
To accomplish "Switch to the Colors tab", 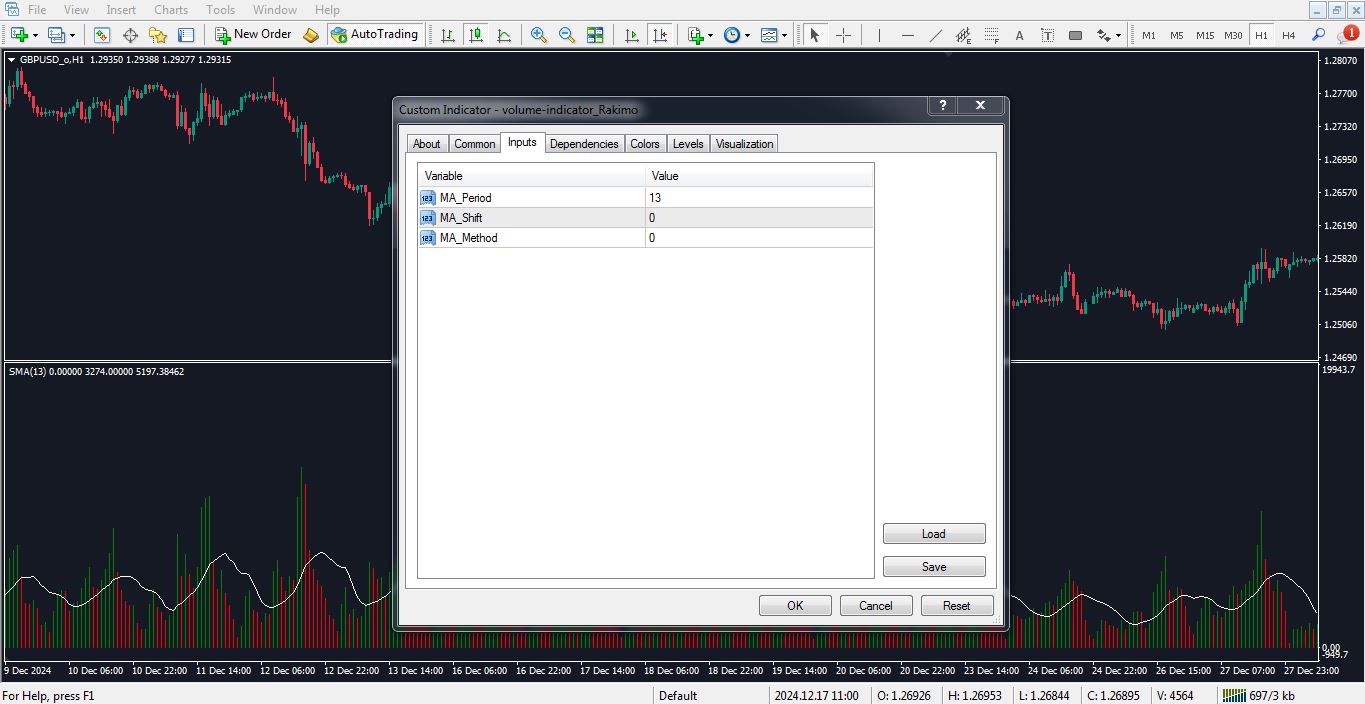I will 645,144.
